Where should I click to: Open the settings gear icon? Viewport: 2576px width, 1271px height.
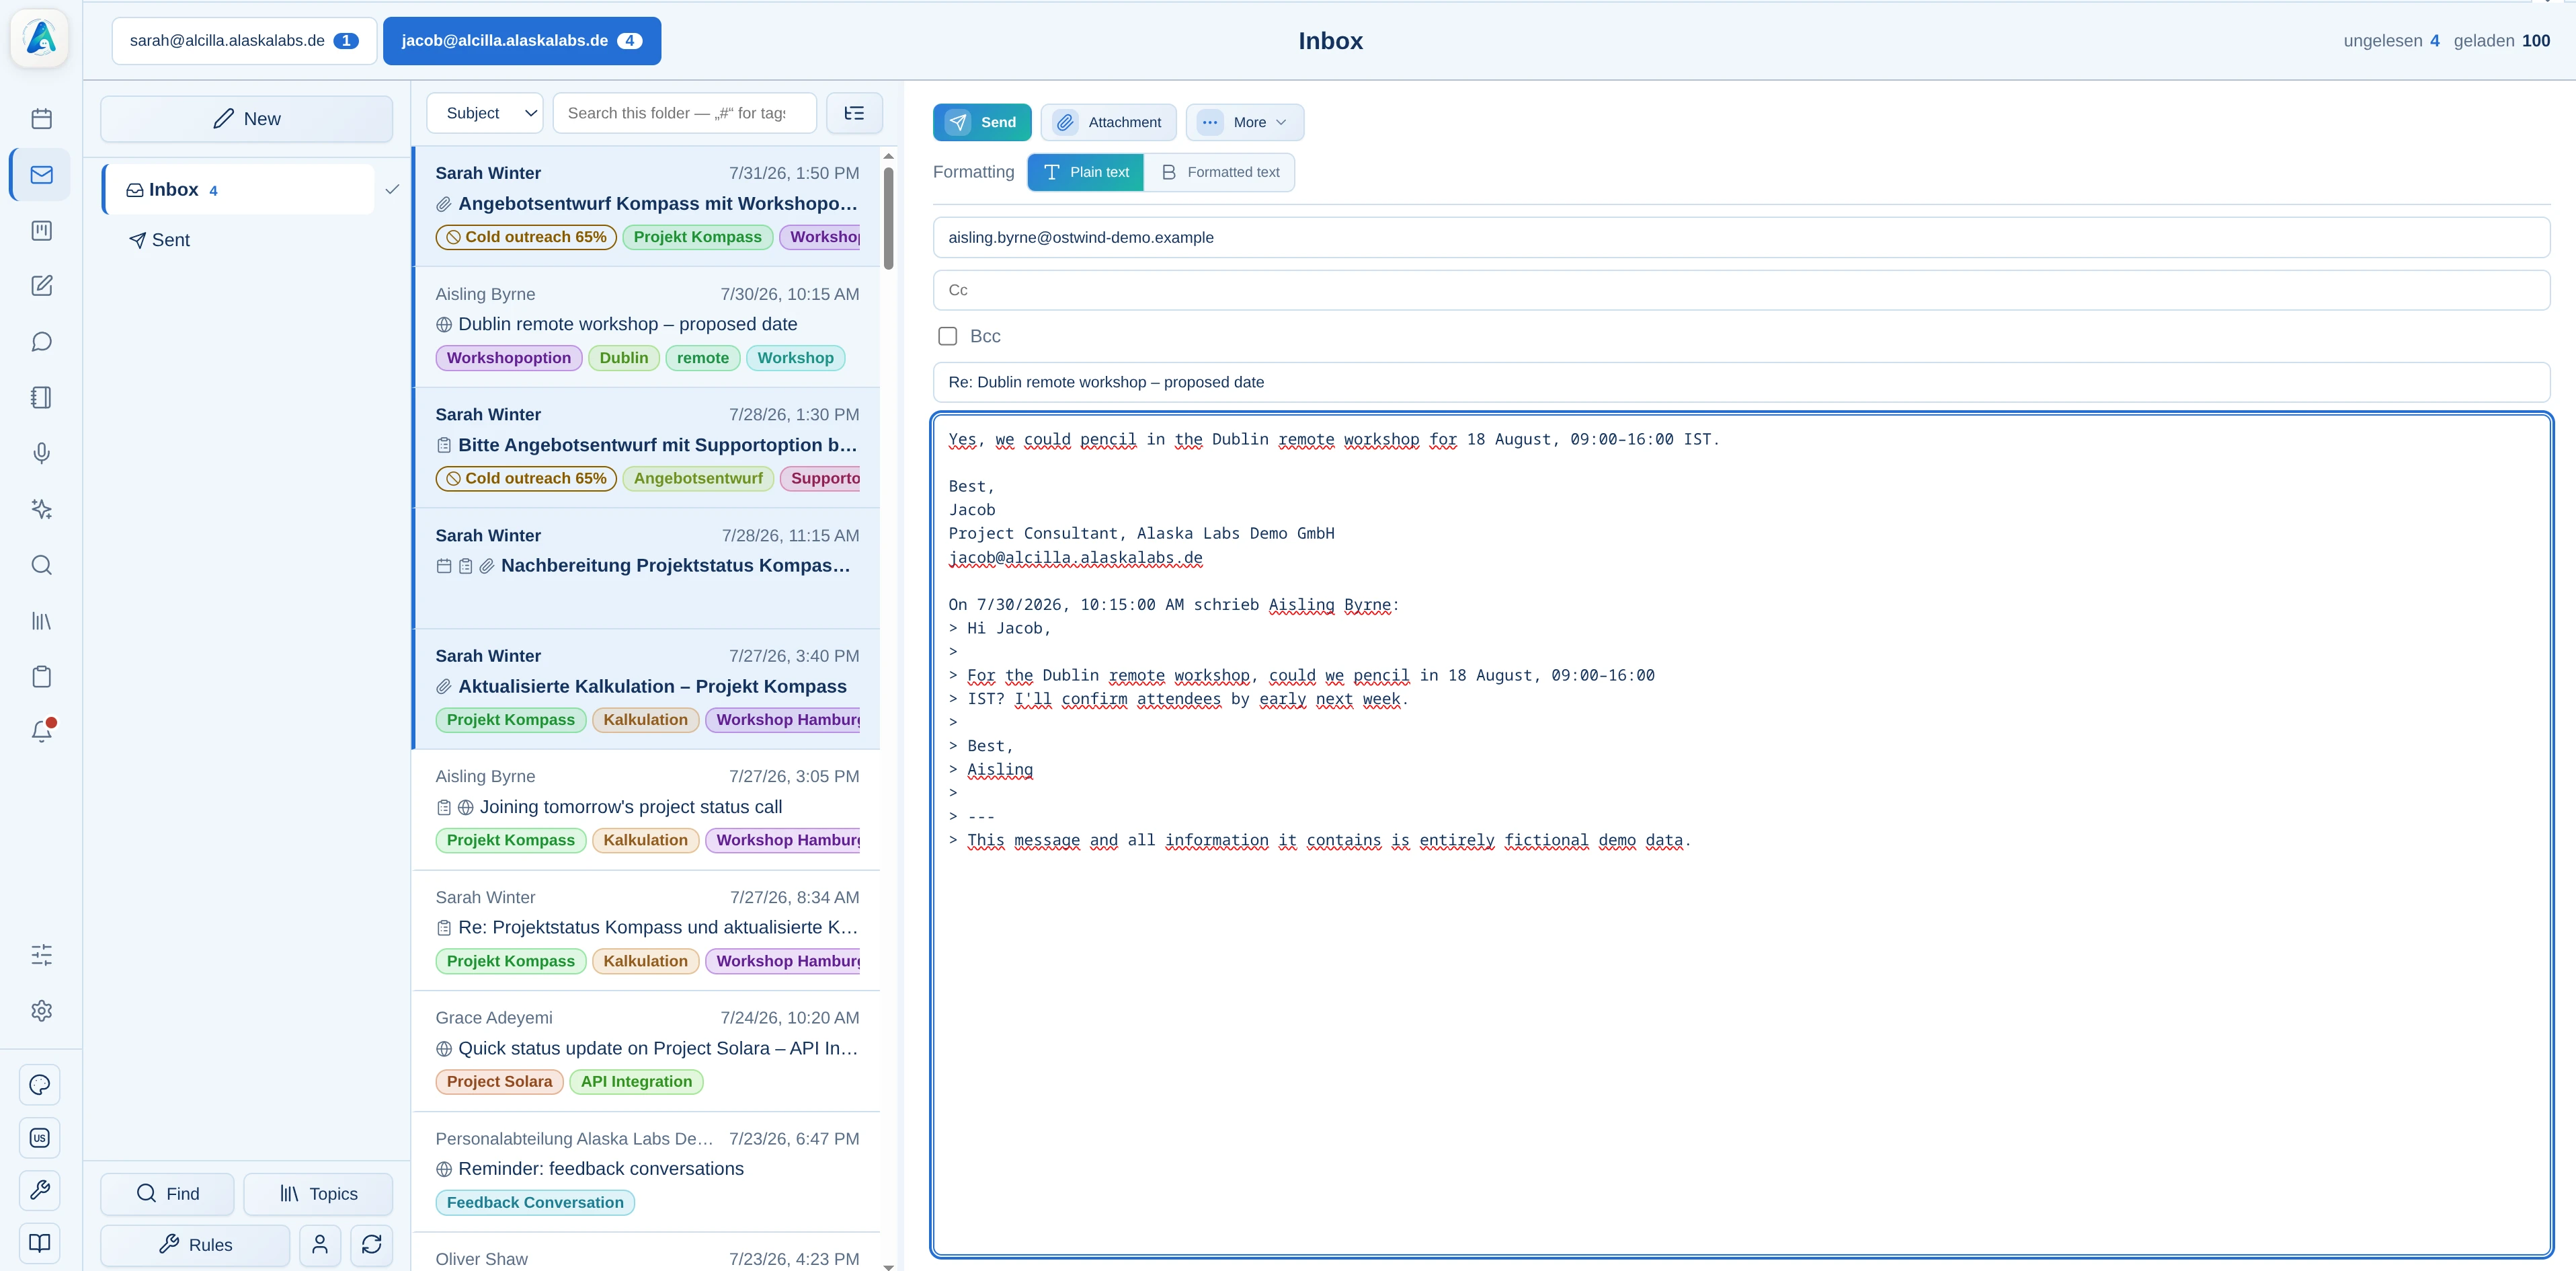[x=41, y=1011]
